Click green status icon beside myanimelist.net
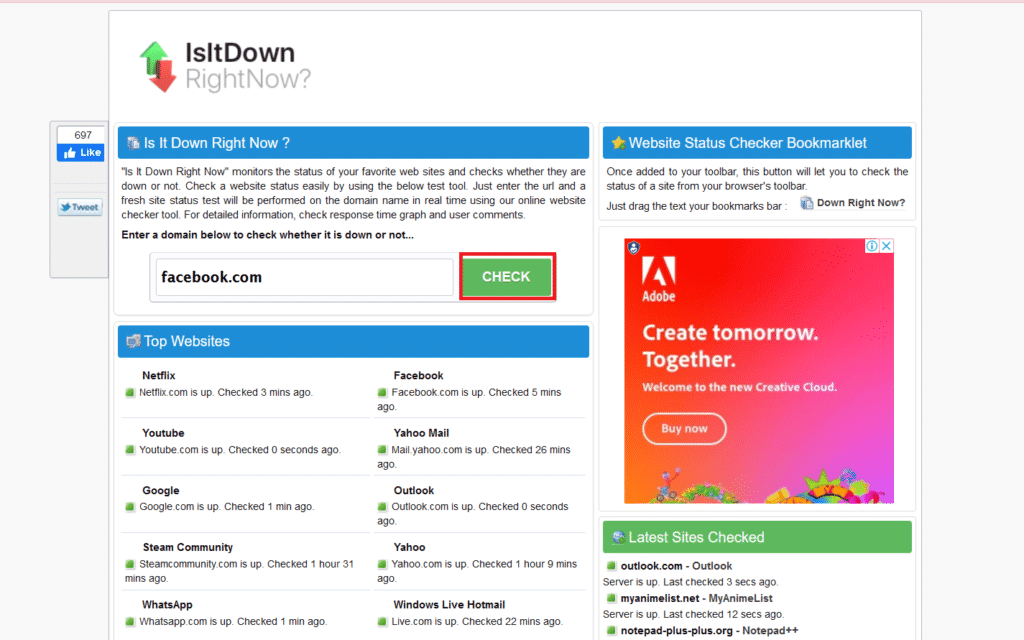The image size is (1024, 640). tap(611, 598)
